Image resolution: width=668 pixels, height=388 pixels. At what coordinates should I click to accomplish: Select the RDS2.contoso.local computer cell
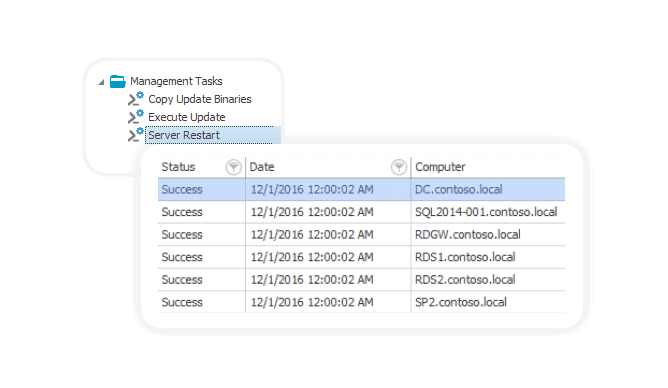[488, 280]
